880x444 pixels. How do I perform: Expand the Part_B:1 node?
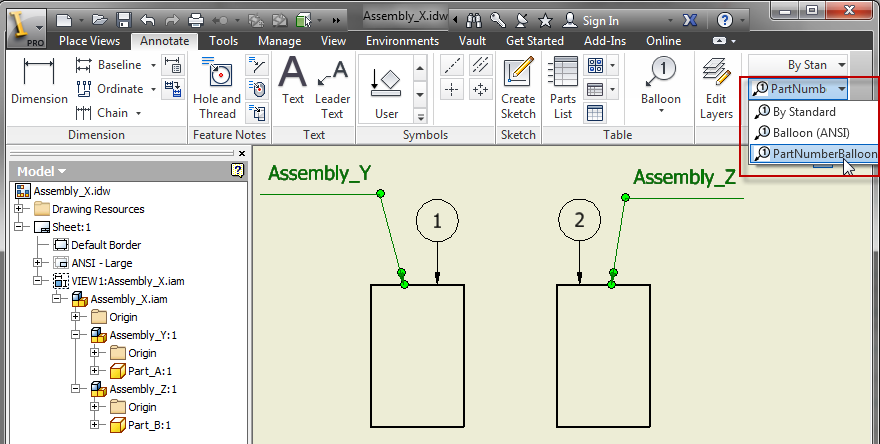[x=94, y=425]
